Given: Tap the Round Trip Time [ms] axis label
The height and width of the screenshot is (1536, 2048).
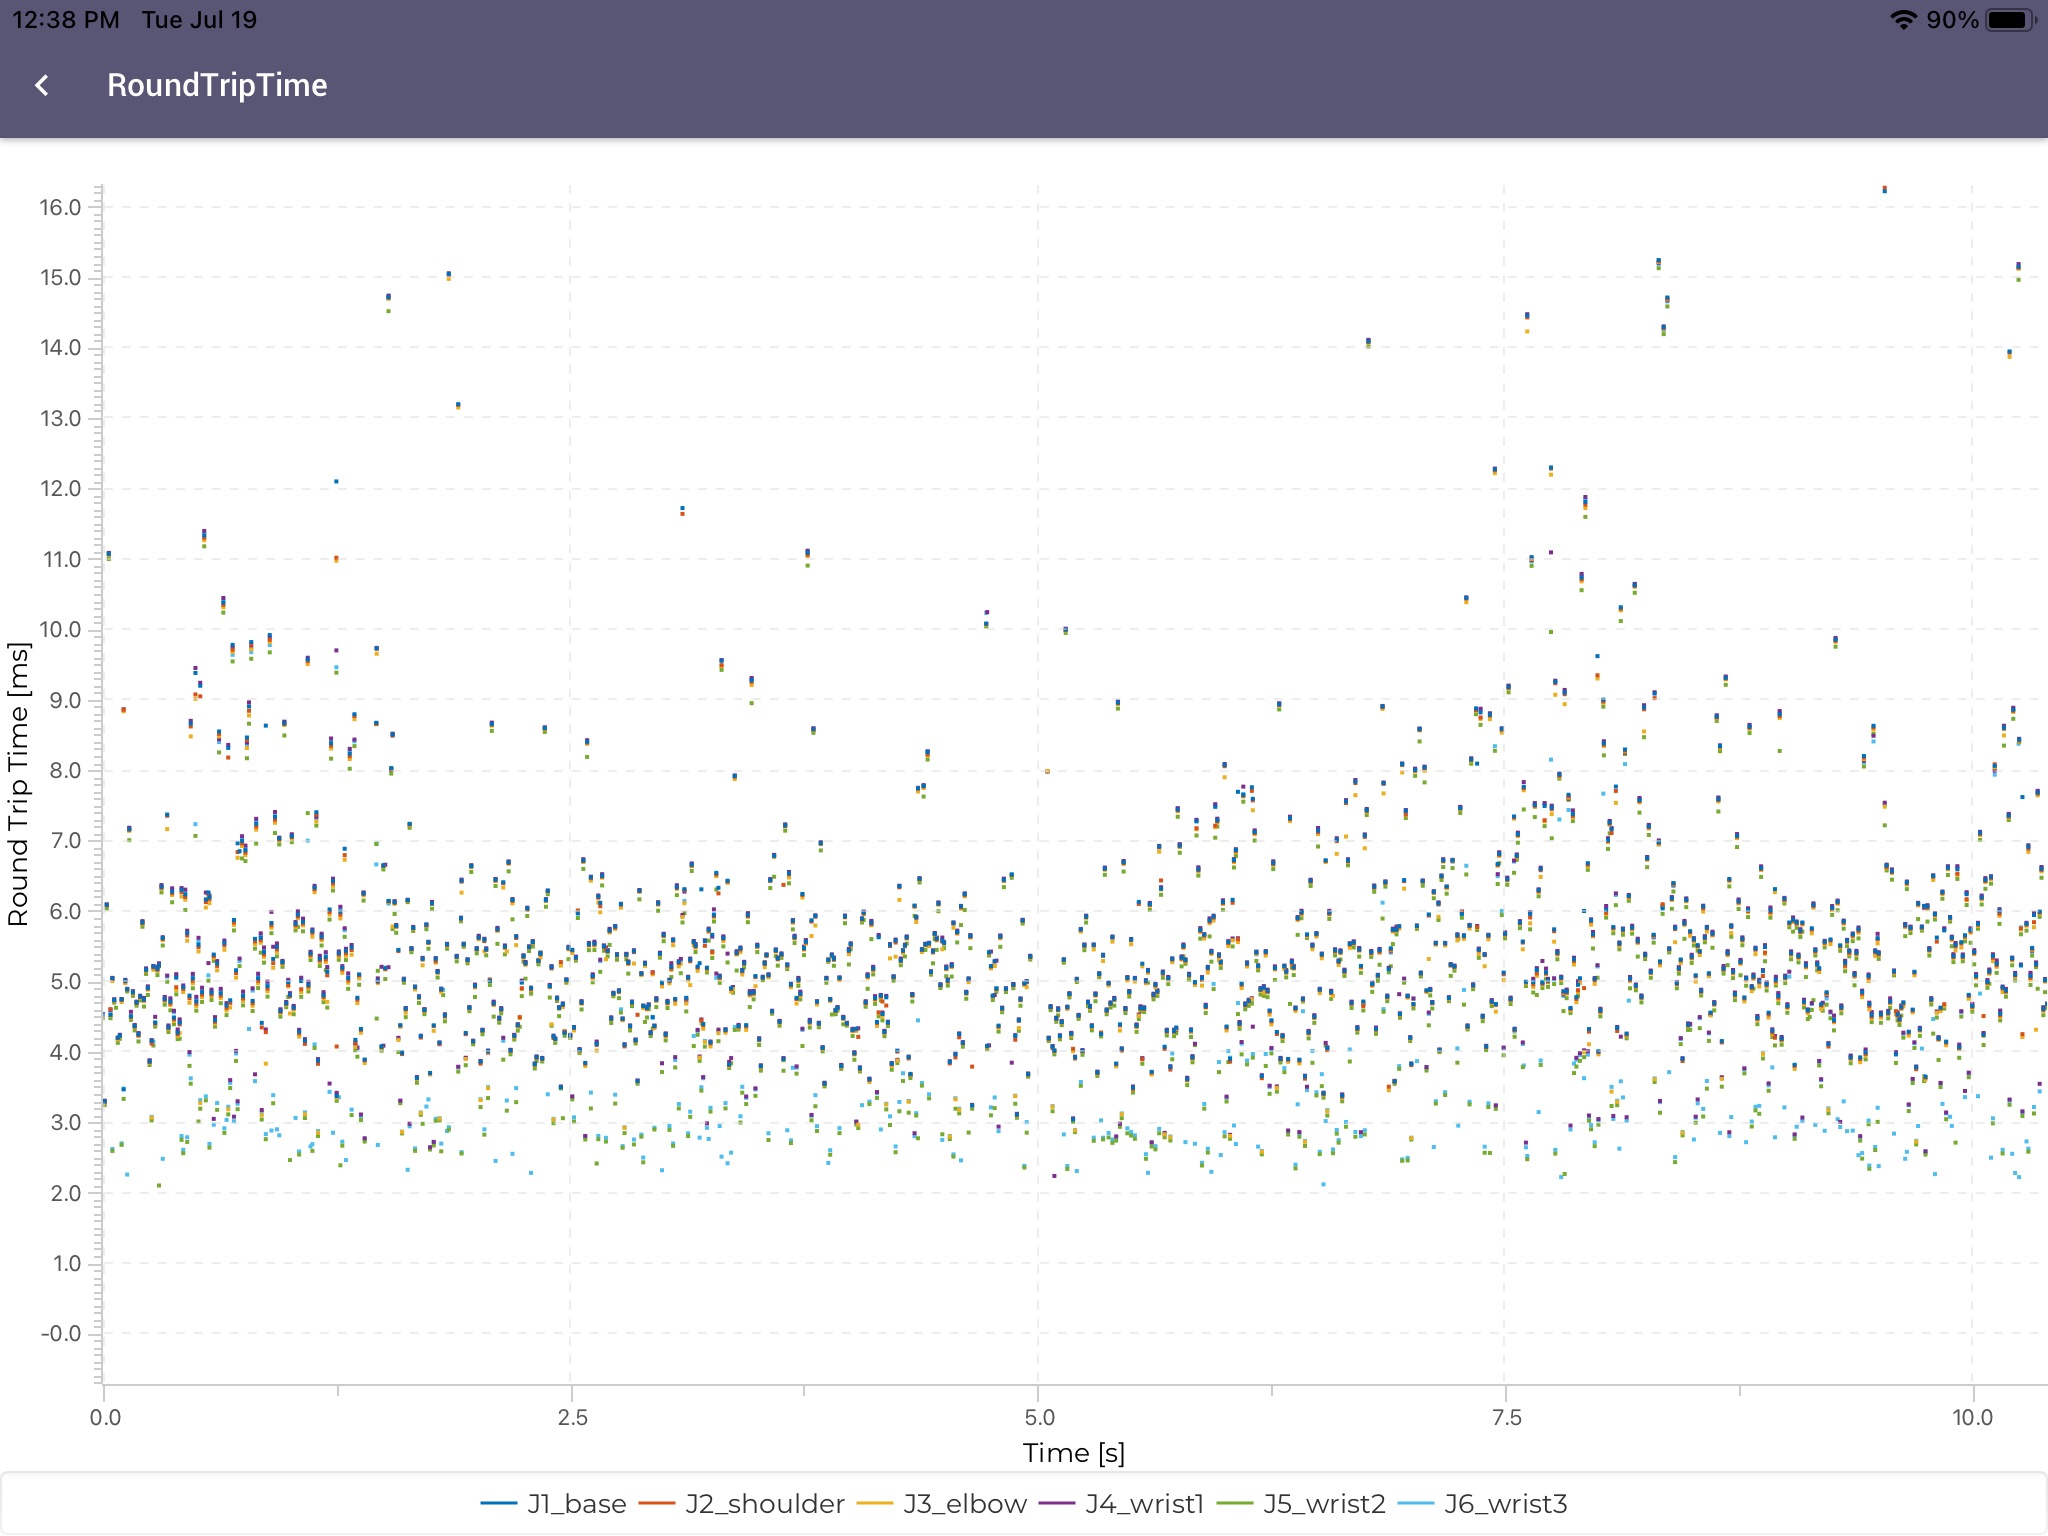Looking at the screenshot, I should click(18, 784).
